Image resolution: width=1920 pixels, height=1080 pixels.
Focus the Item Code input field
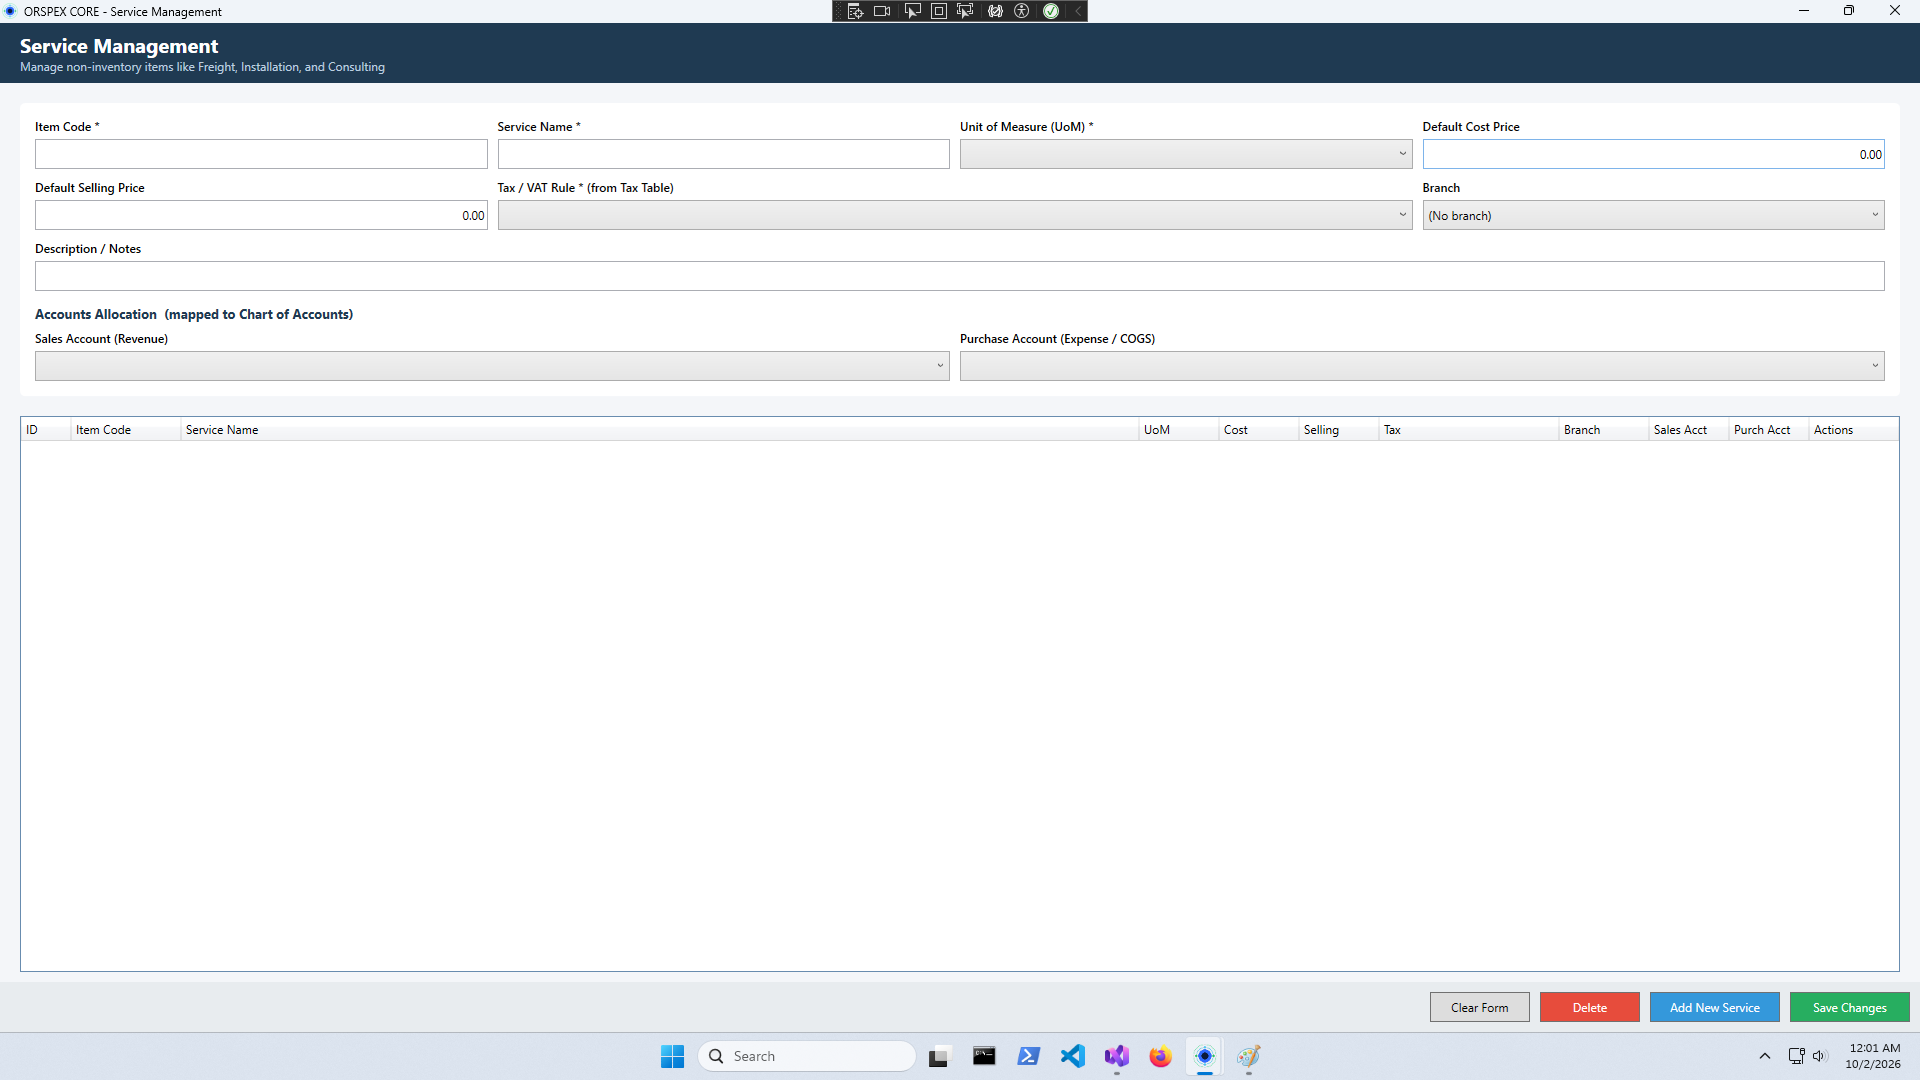point(261,154)
